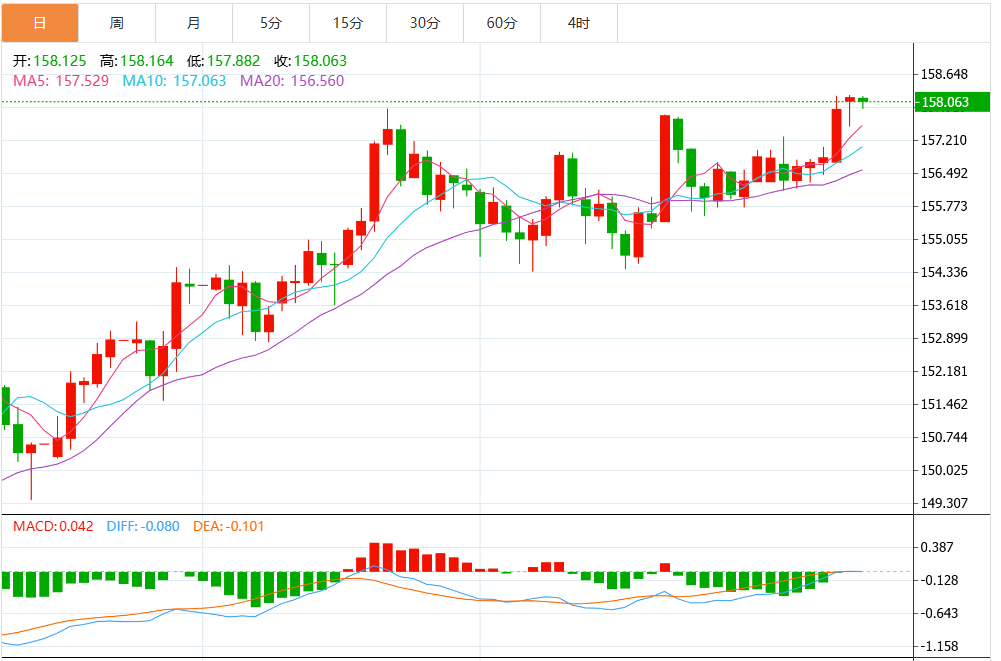Choose the 60分 interval tab
Screen dimensions: 1001x661
[x=501, y=23]
